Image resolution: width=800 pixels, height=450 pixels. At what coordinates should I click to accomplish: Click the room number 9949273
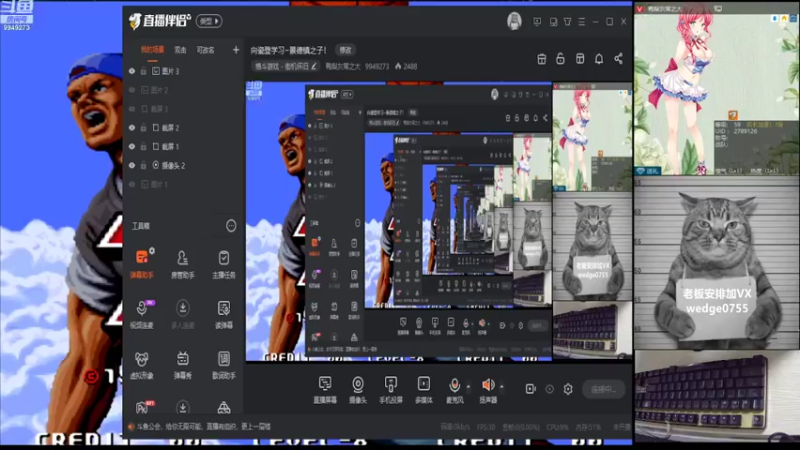[377, 66]
